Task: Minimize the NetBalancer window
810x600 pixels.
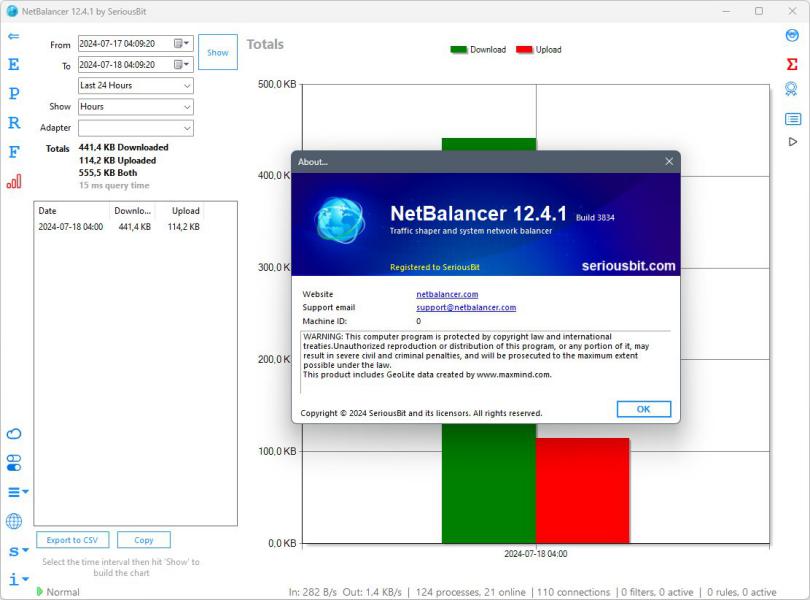Action: (726, 11)
